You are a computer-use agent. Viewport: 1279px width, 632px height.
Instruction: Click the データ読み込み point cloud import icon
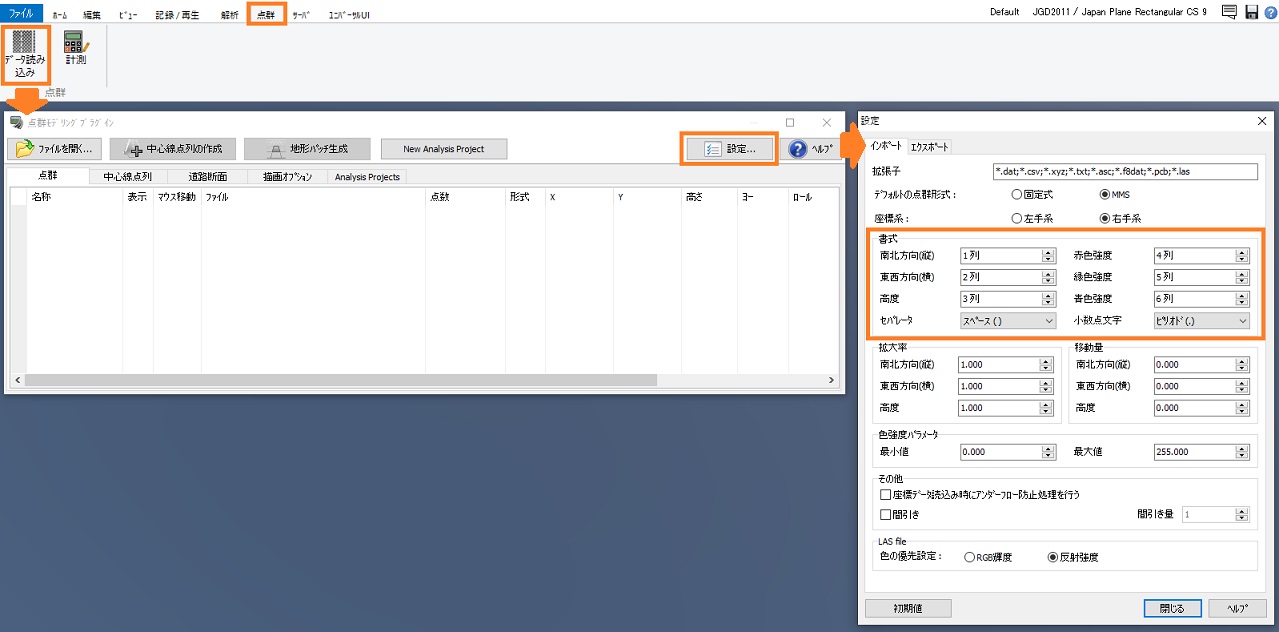25,54
